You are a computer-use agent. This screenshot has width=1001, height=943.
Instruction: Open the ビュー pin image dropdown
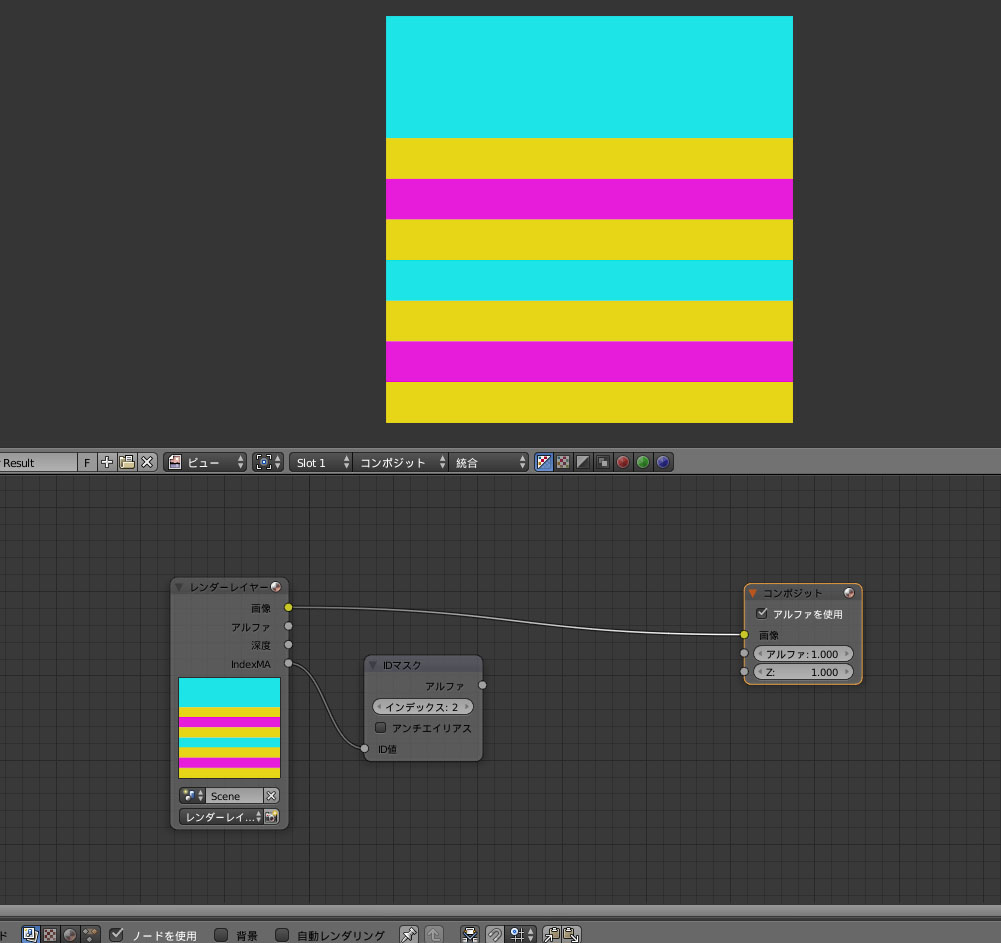pos(205,462)
